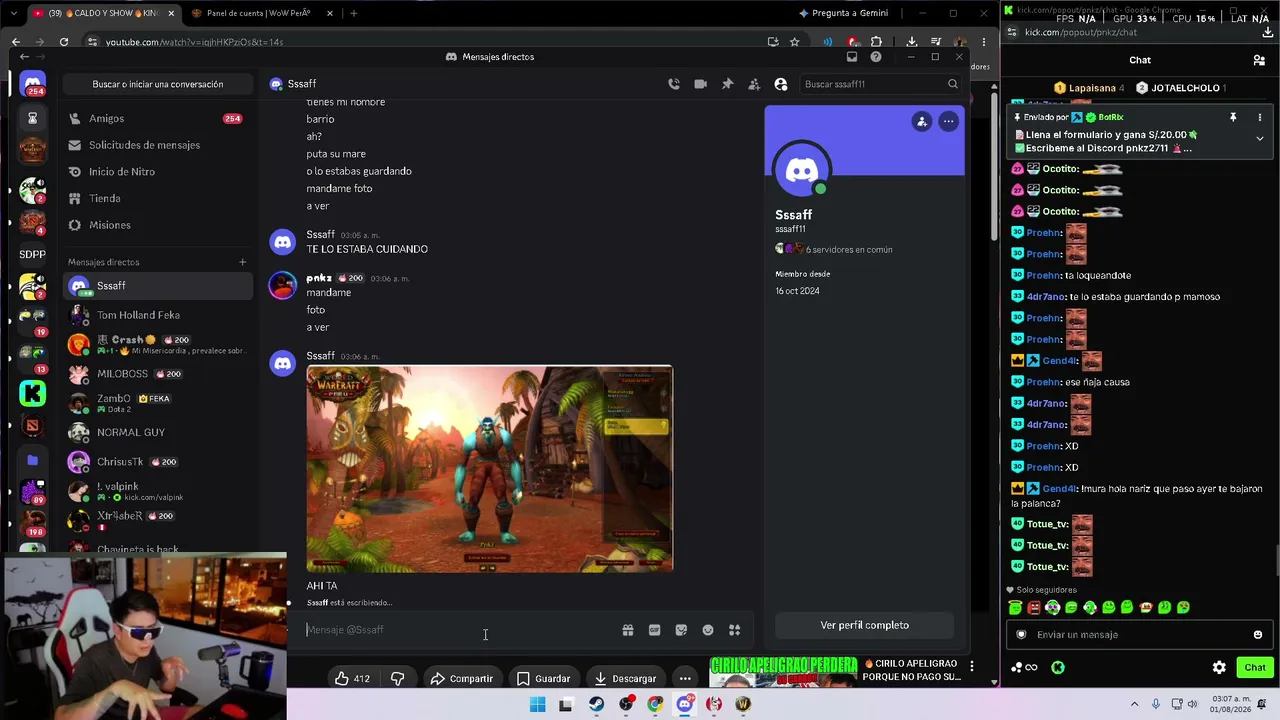Image resolution: width=1280 pixels, height=720 pixels.
Task: Open the World of Warcraft screenshot image
Action: coord(490,469)
